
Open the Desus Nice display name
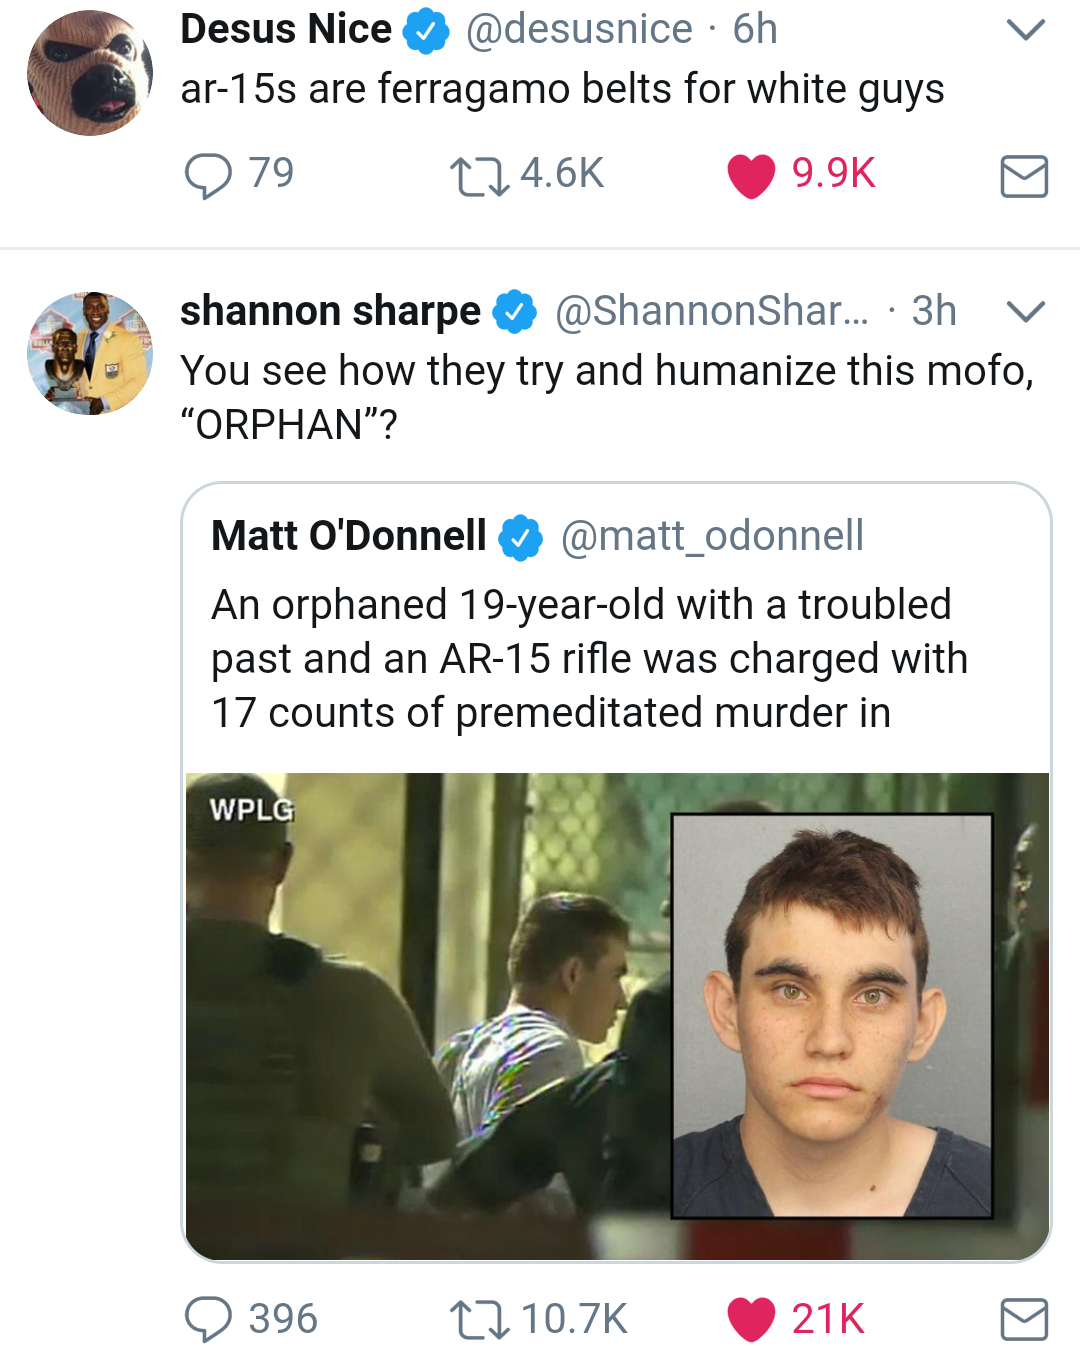[x=286, y=30]
